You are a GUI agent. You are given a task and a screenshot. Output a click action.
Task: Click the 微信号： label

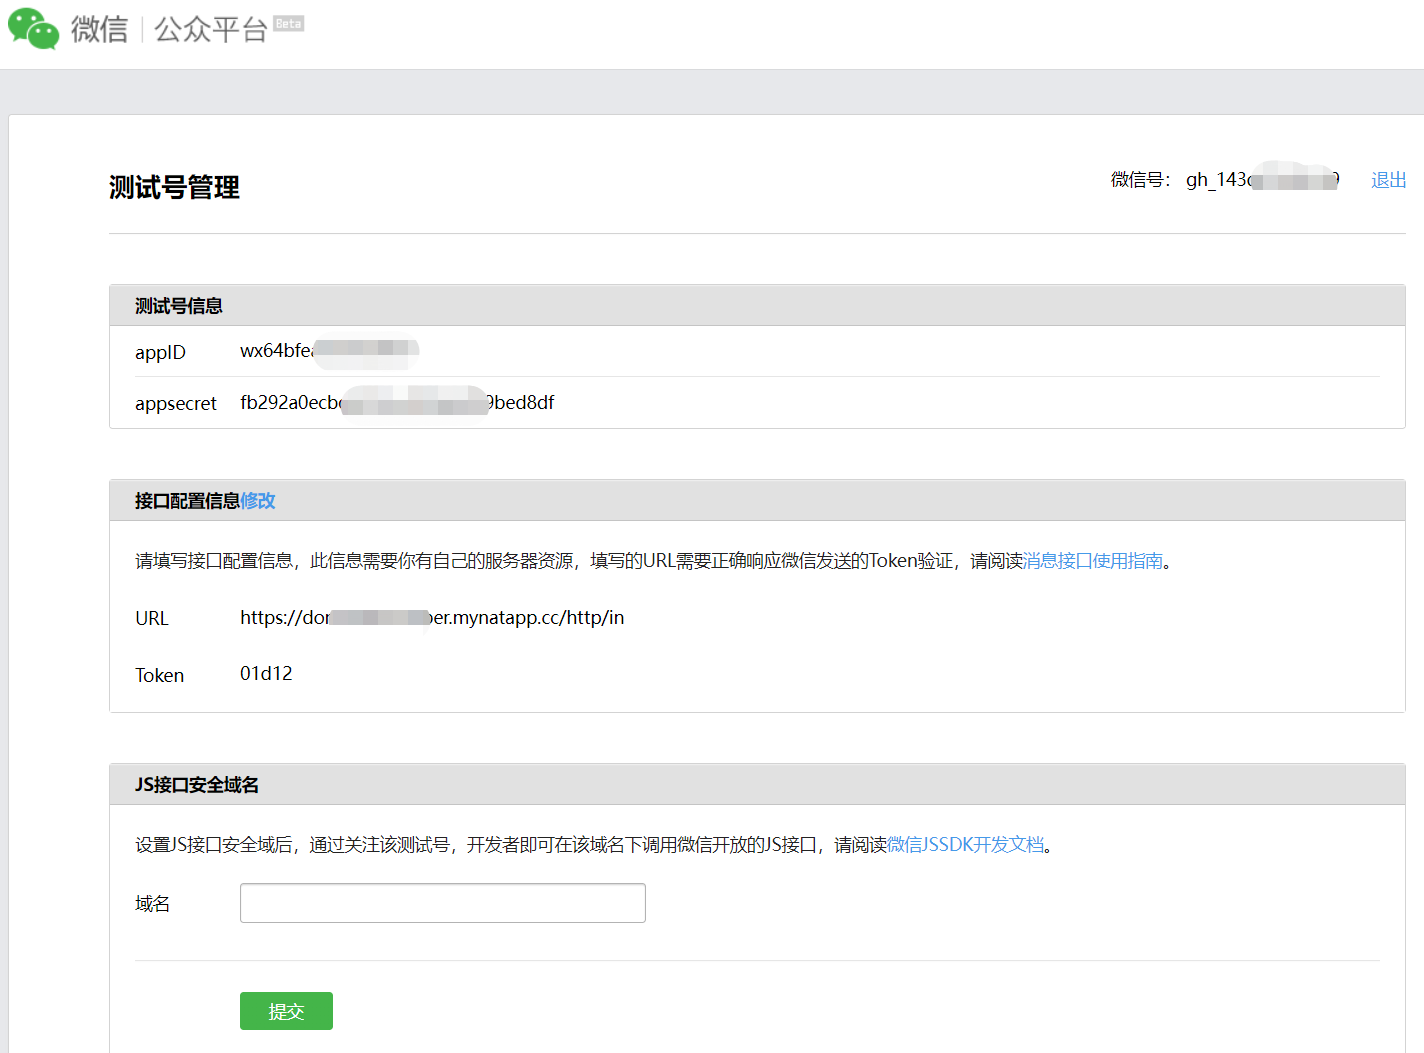(x=1141, y=180)
